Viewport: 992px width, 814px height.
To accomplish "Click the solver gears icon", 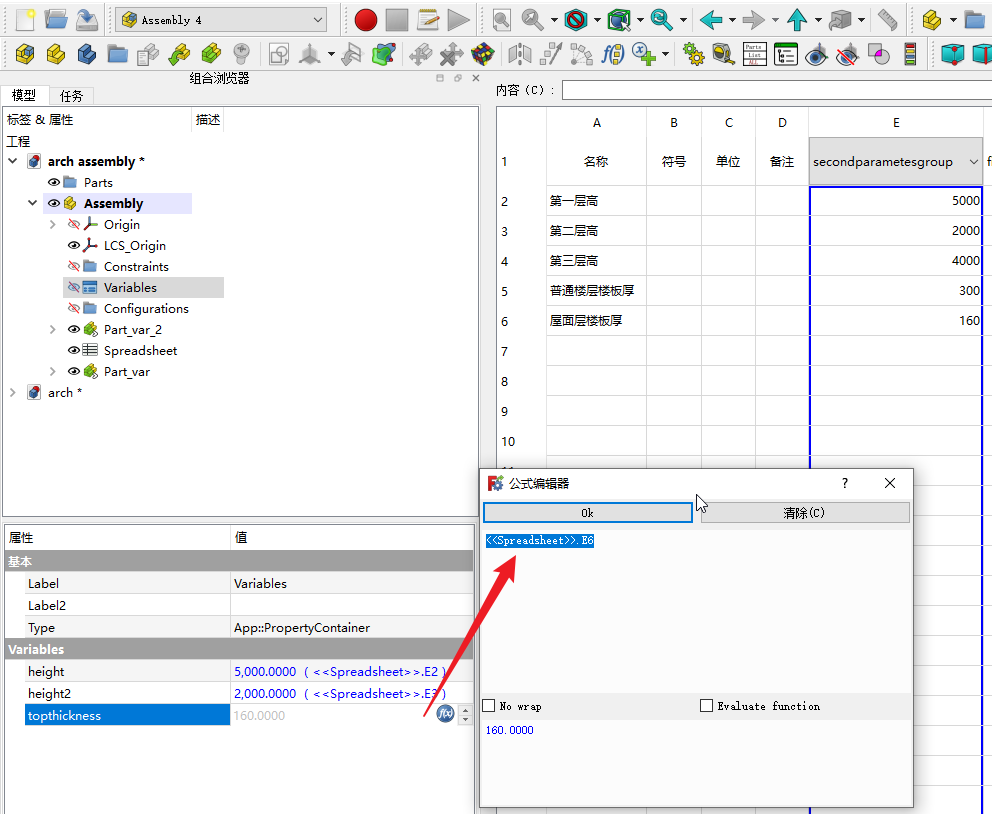I will 693,54.
